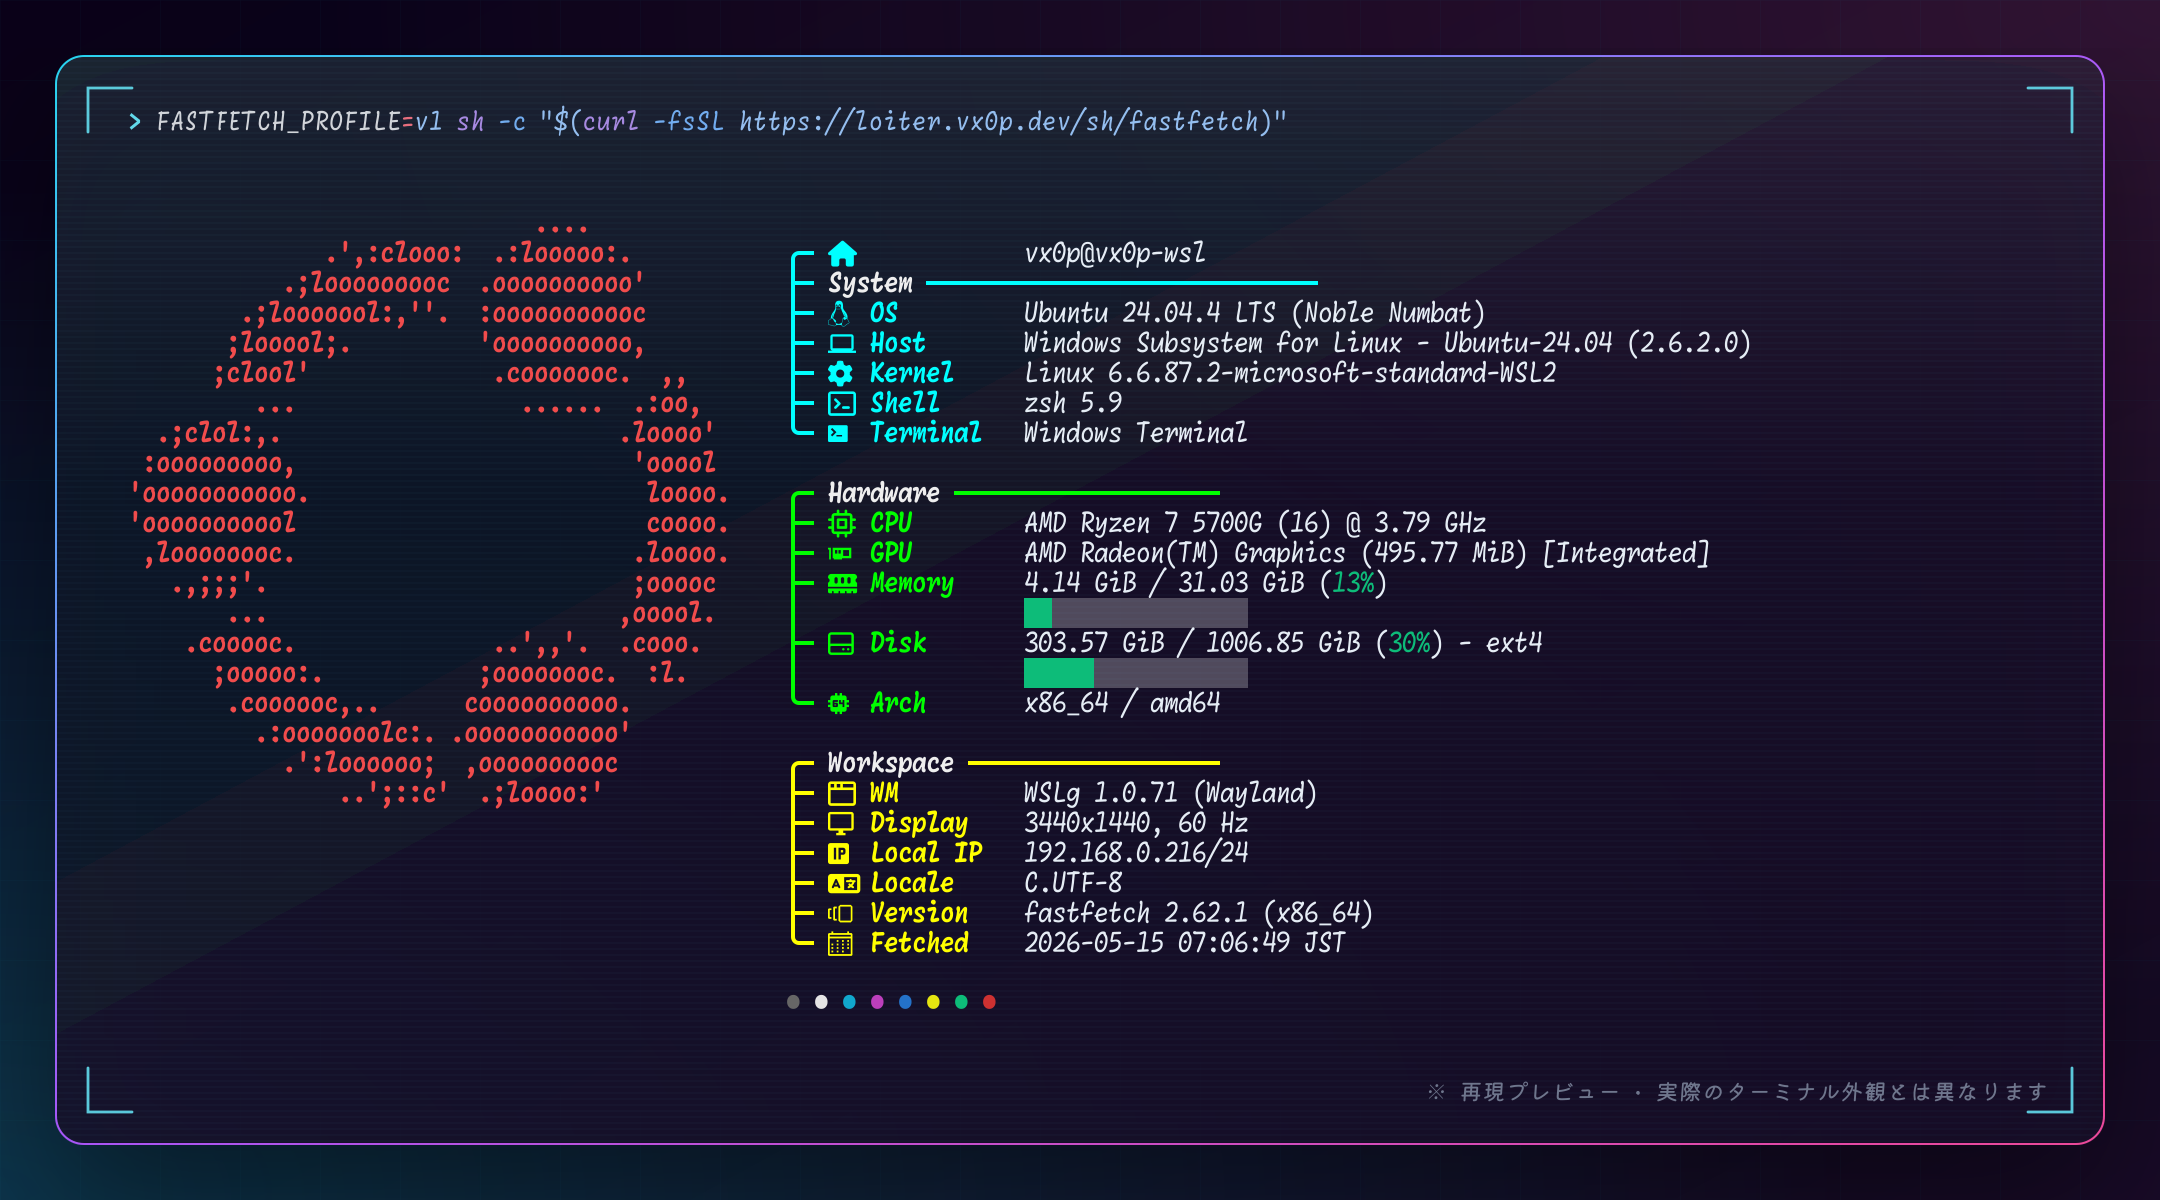Click the 303.57 GiB / 1006.85 GiB value
Image resolution: width=2160 pixels, height=1200 pixels.
1283,643
